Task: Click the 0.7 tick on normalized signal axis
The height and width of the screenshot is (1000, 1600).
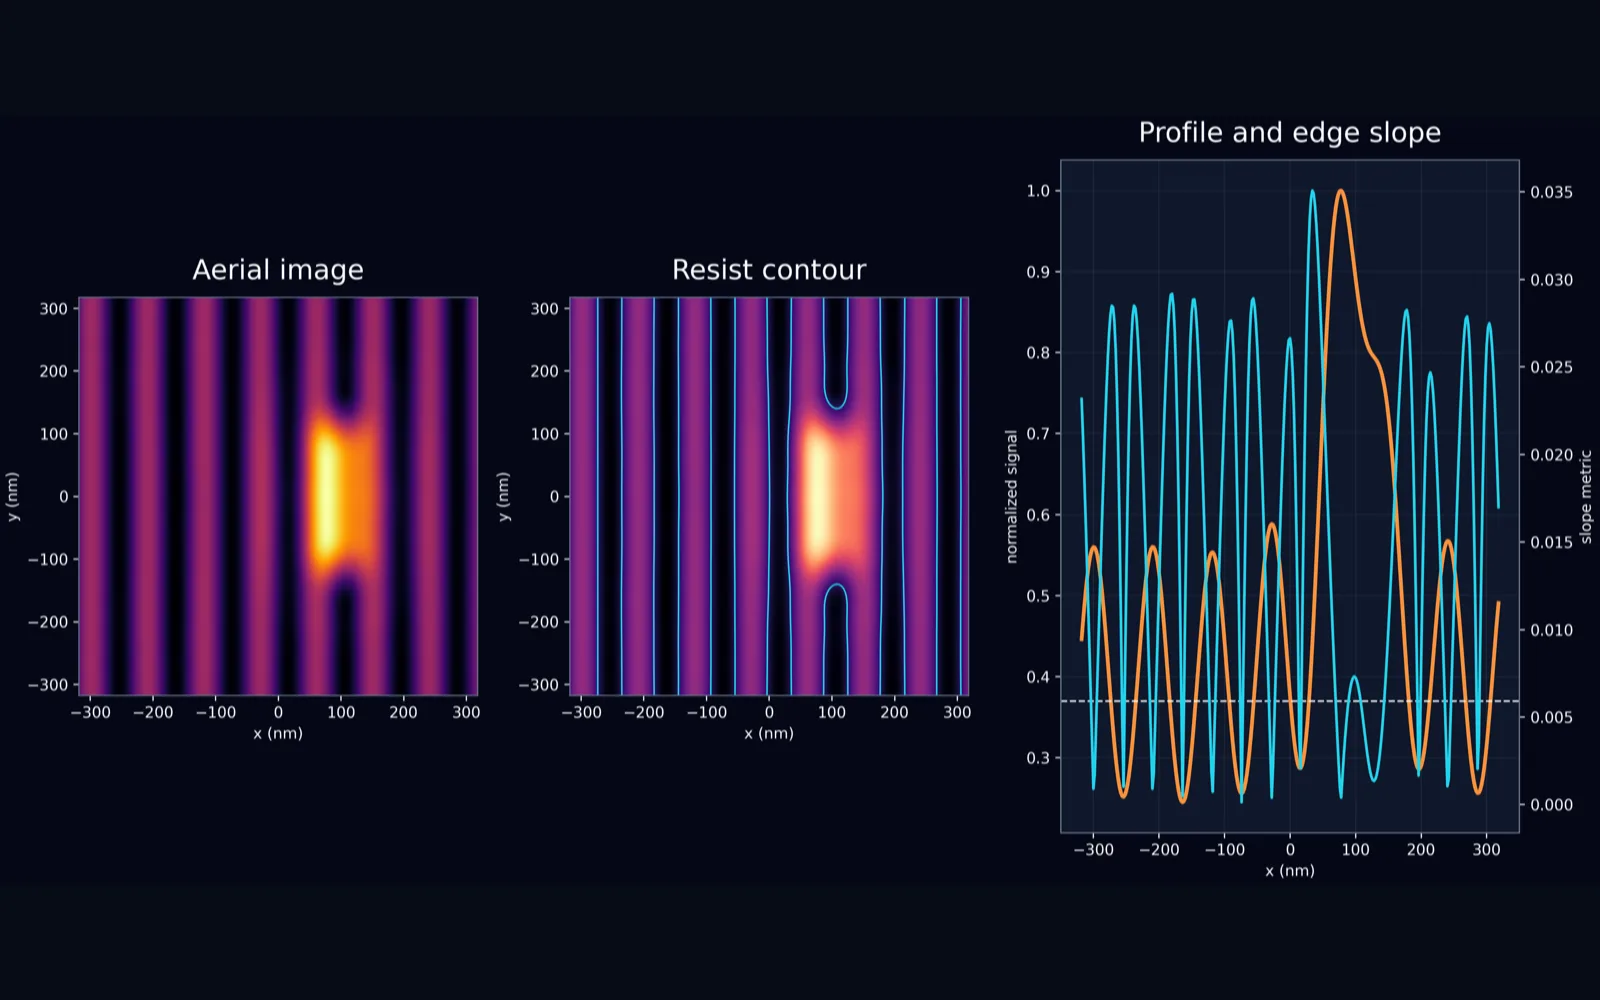Action: pyautogui.click(x=1038, y=434)
